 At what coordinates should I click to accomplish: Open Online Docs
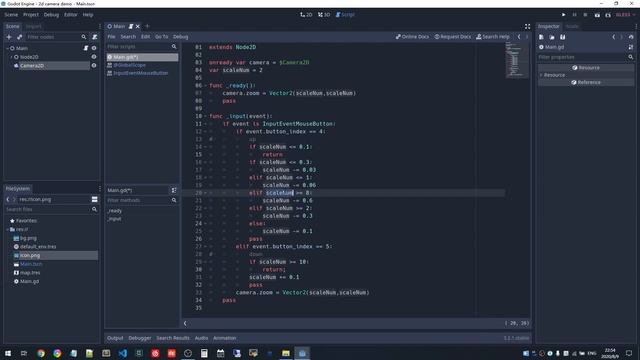click(412, 37)
